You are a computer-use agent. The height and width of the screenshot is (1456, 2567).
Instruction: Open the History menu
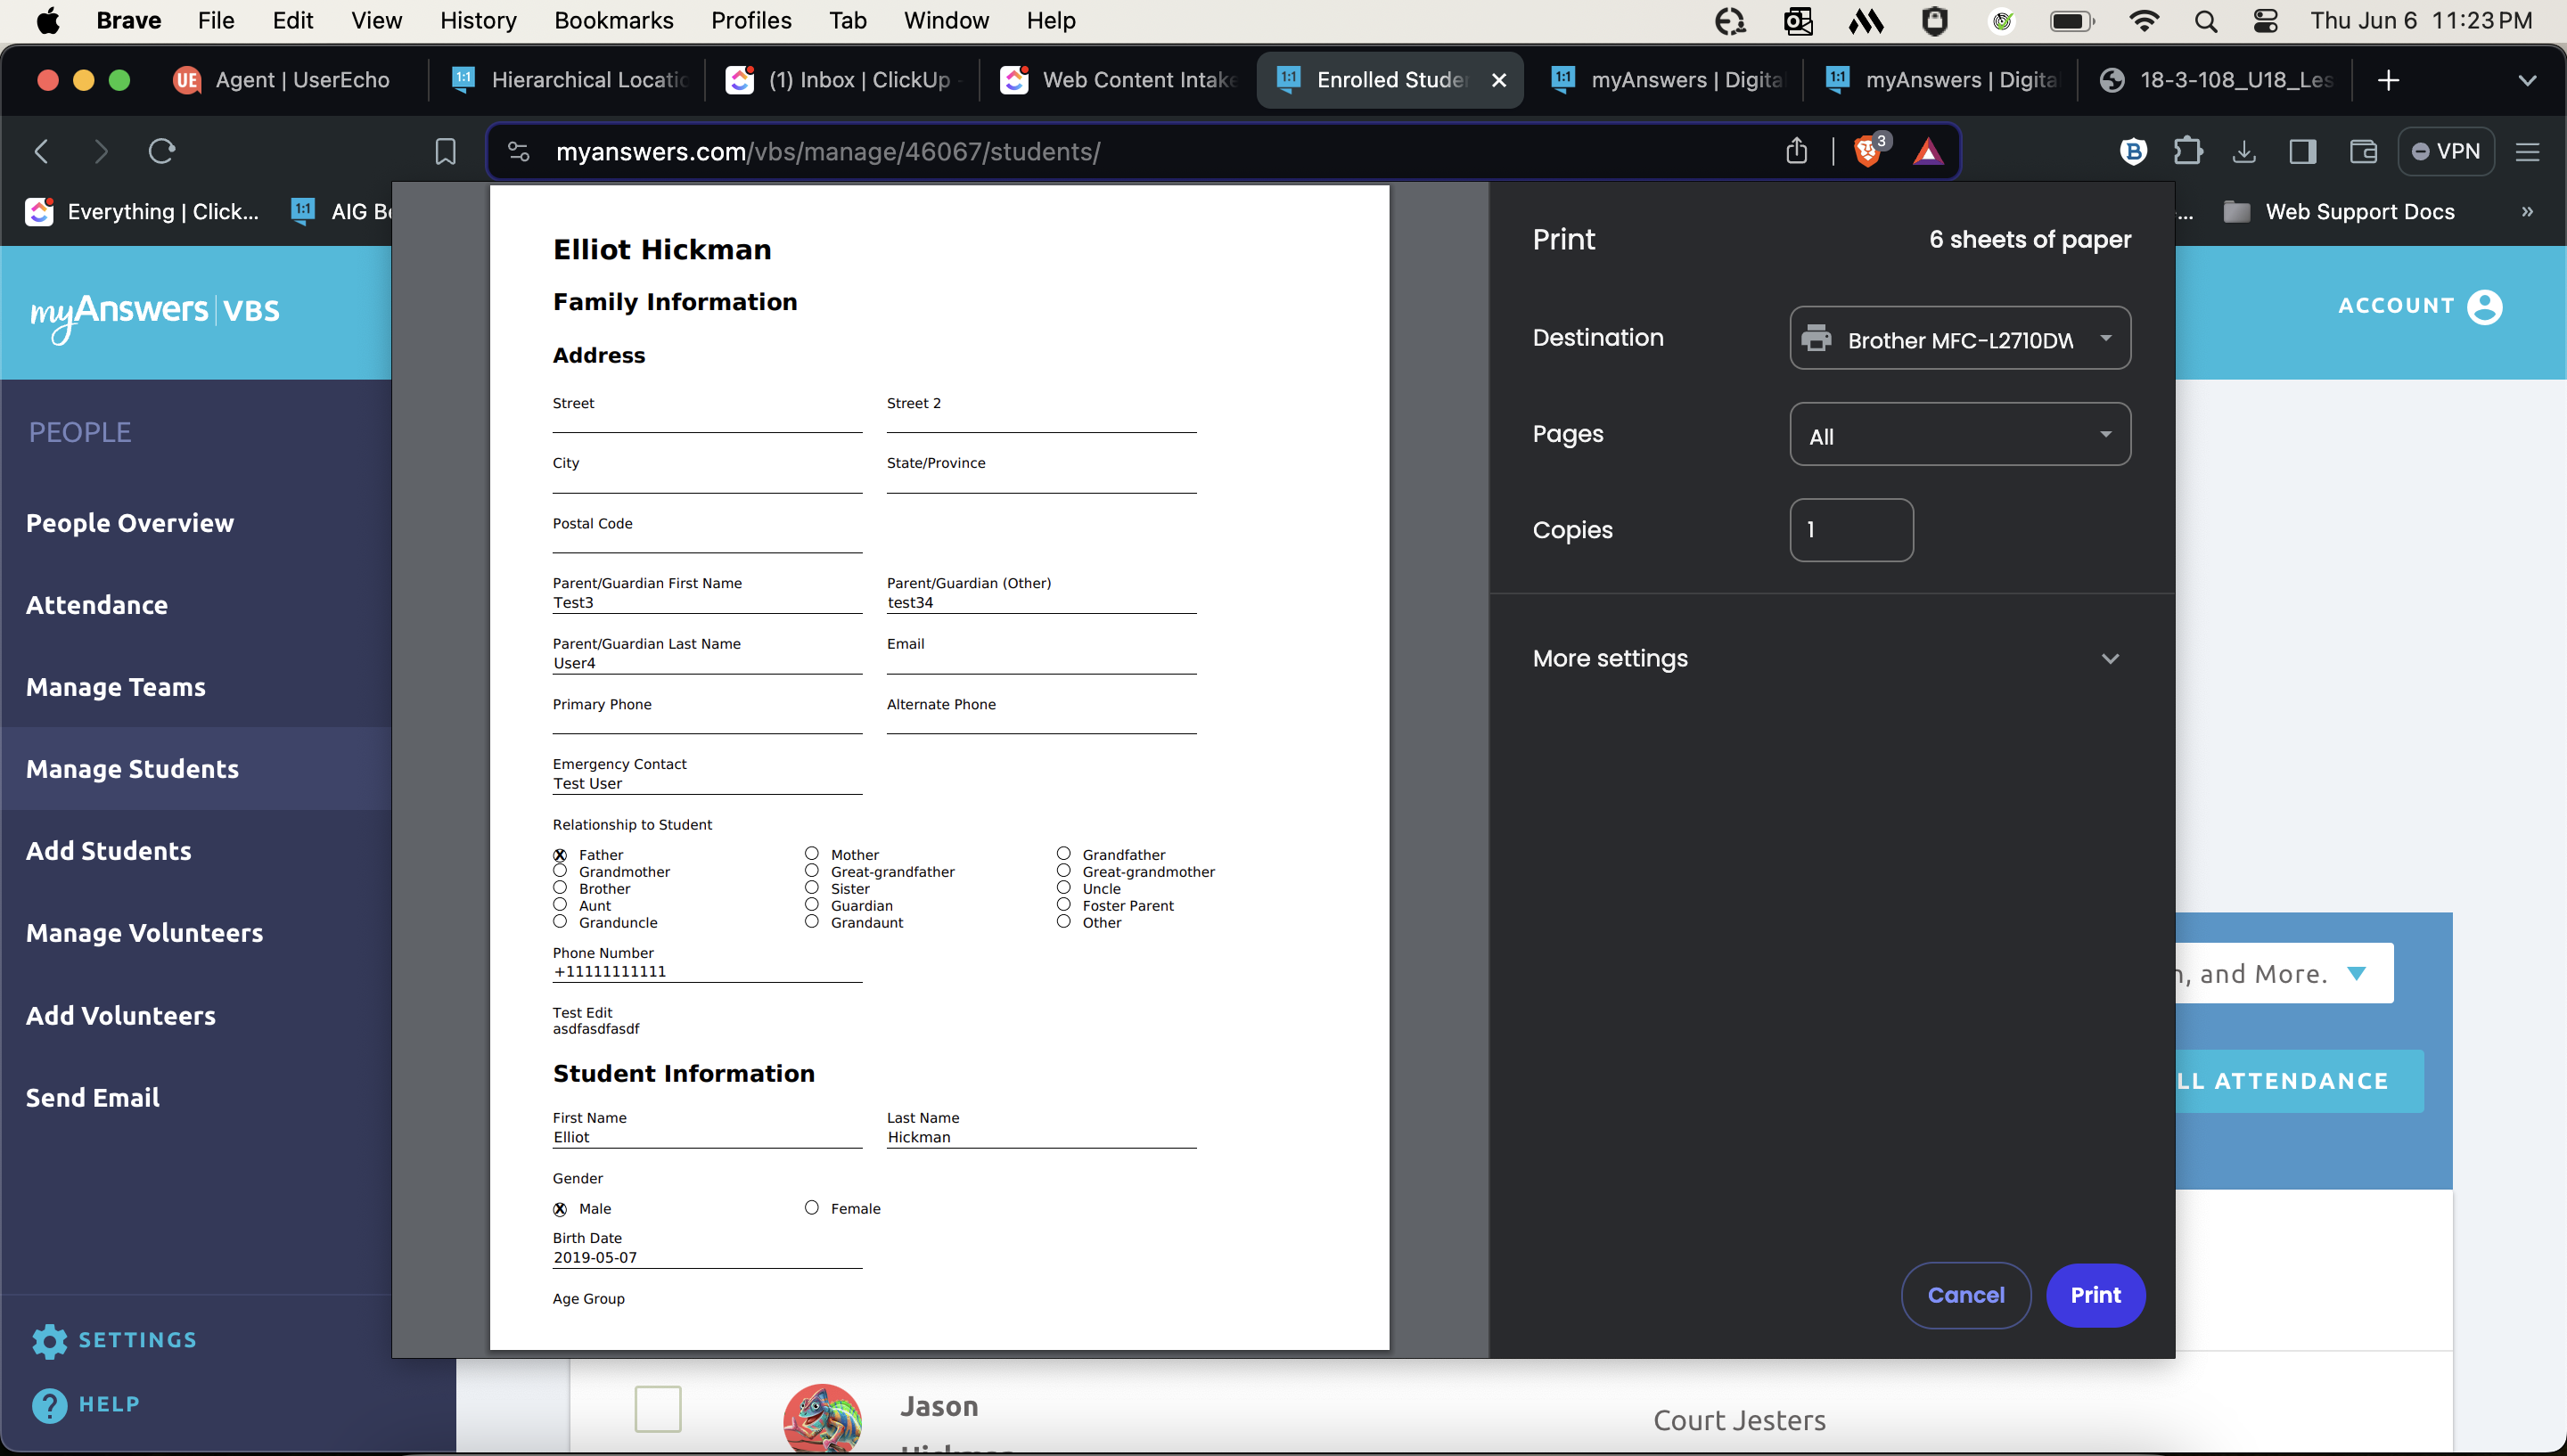(478, 21)
